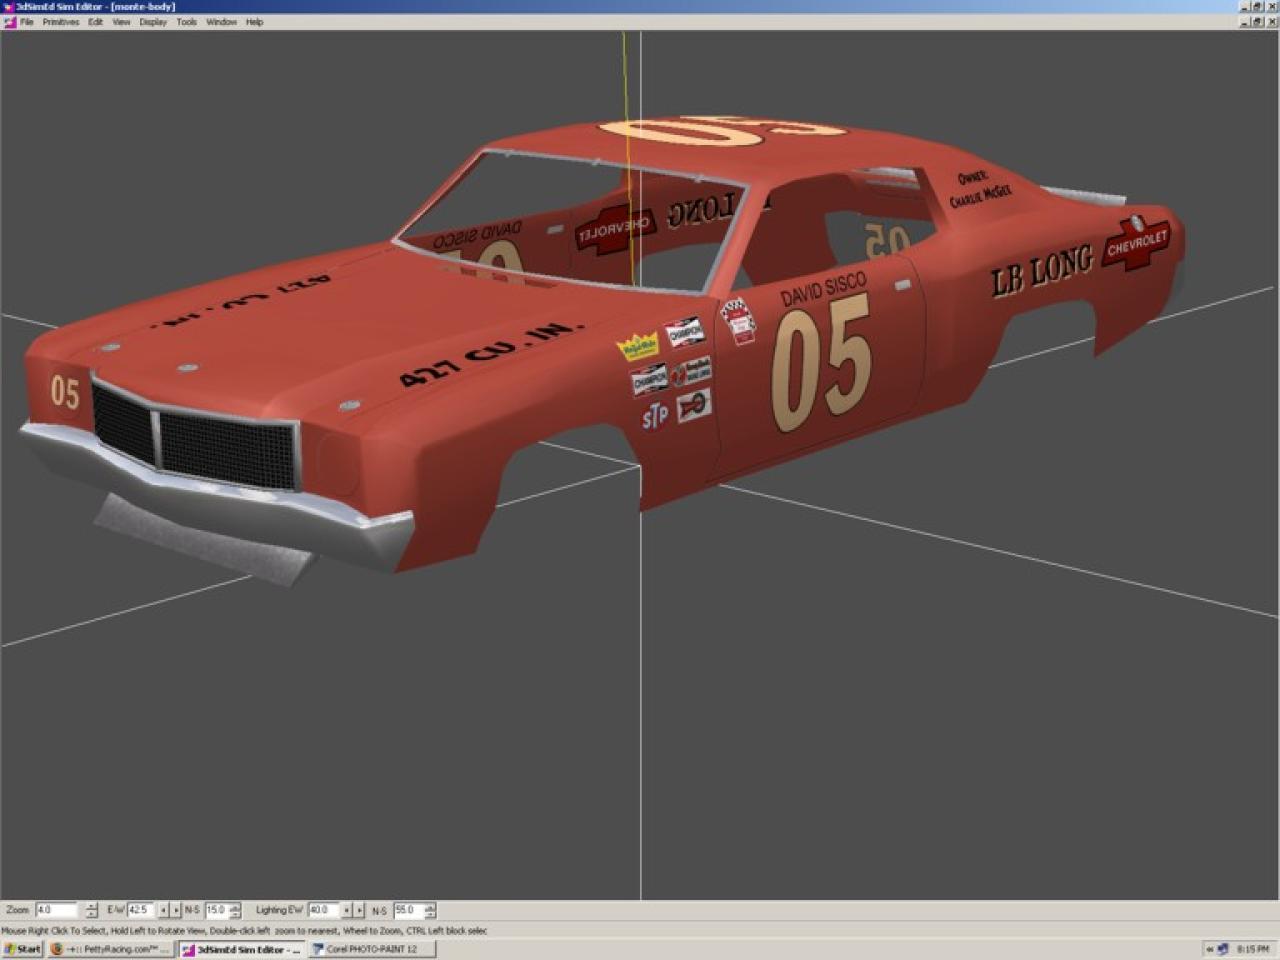Image resolution: width=1280 pixels, height=960 pixels.
Task: Click inside the Zoom value field
Action: click(56, 910)
